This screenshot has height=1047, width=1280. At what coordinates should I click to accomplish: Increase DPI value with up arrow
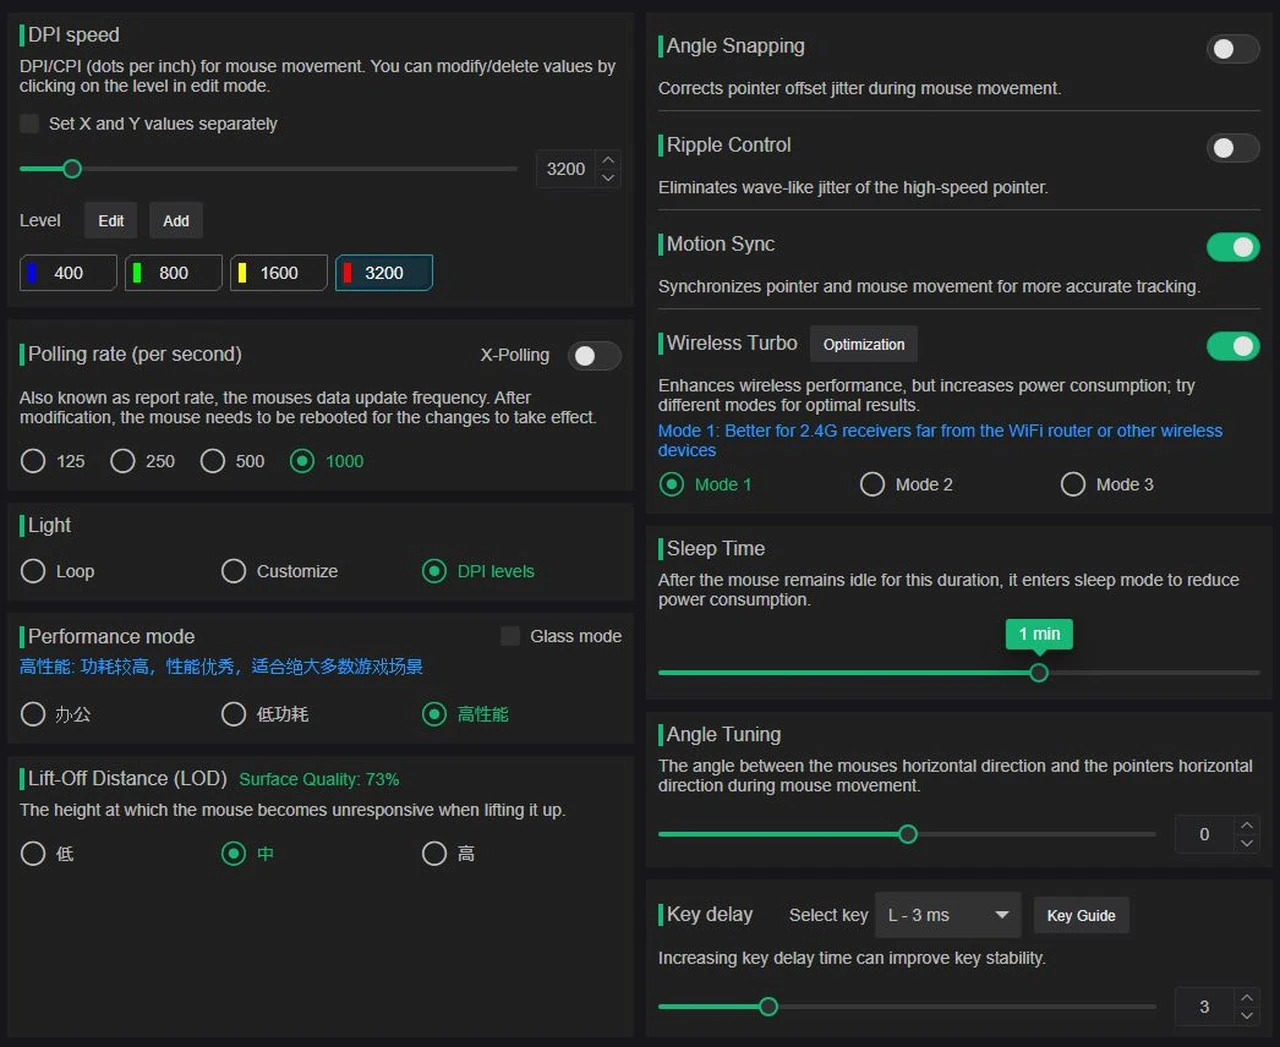tap(608, 160)
